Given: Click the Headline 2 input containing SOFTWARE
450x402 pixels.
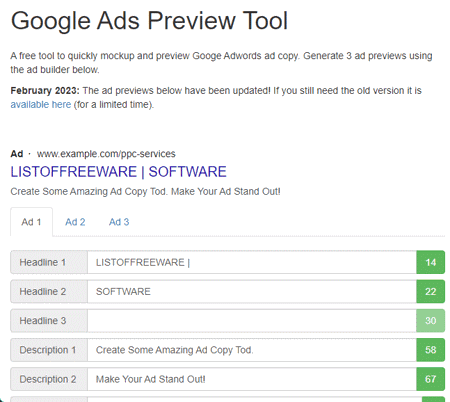Looking at the screenshot, I should pyautogui.click(x=252, y=292).
